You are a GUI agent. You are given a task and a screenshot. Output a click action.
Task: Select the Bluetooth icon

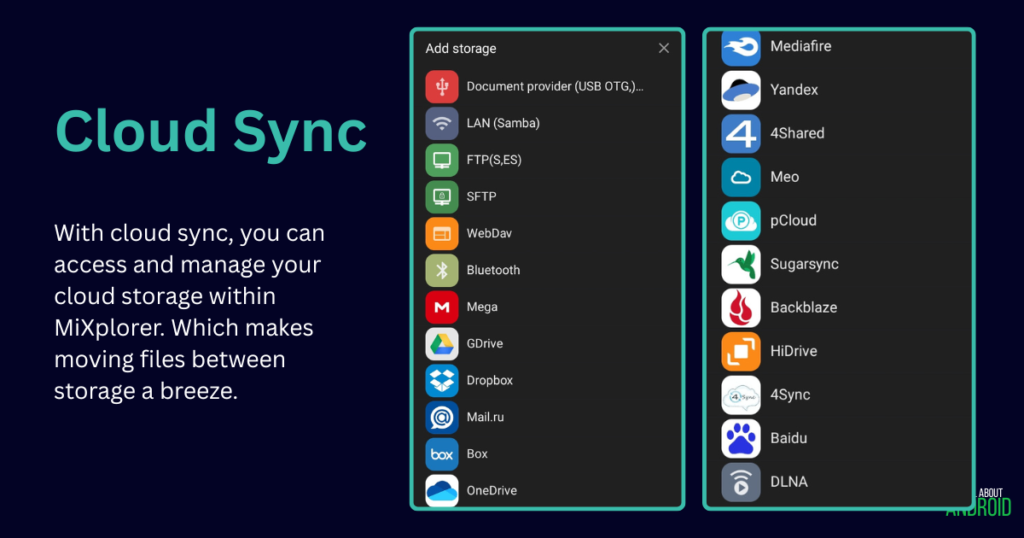[442, 270]
